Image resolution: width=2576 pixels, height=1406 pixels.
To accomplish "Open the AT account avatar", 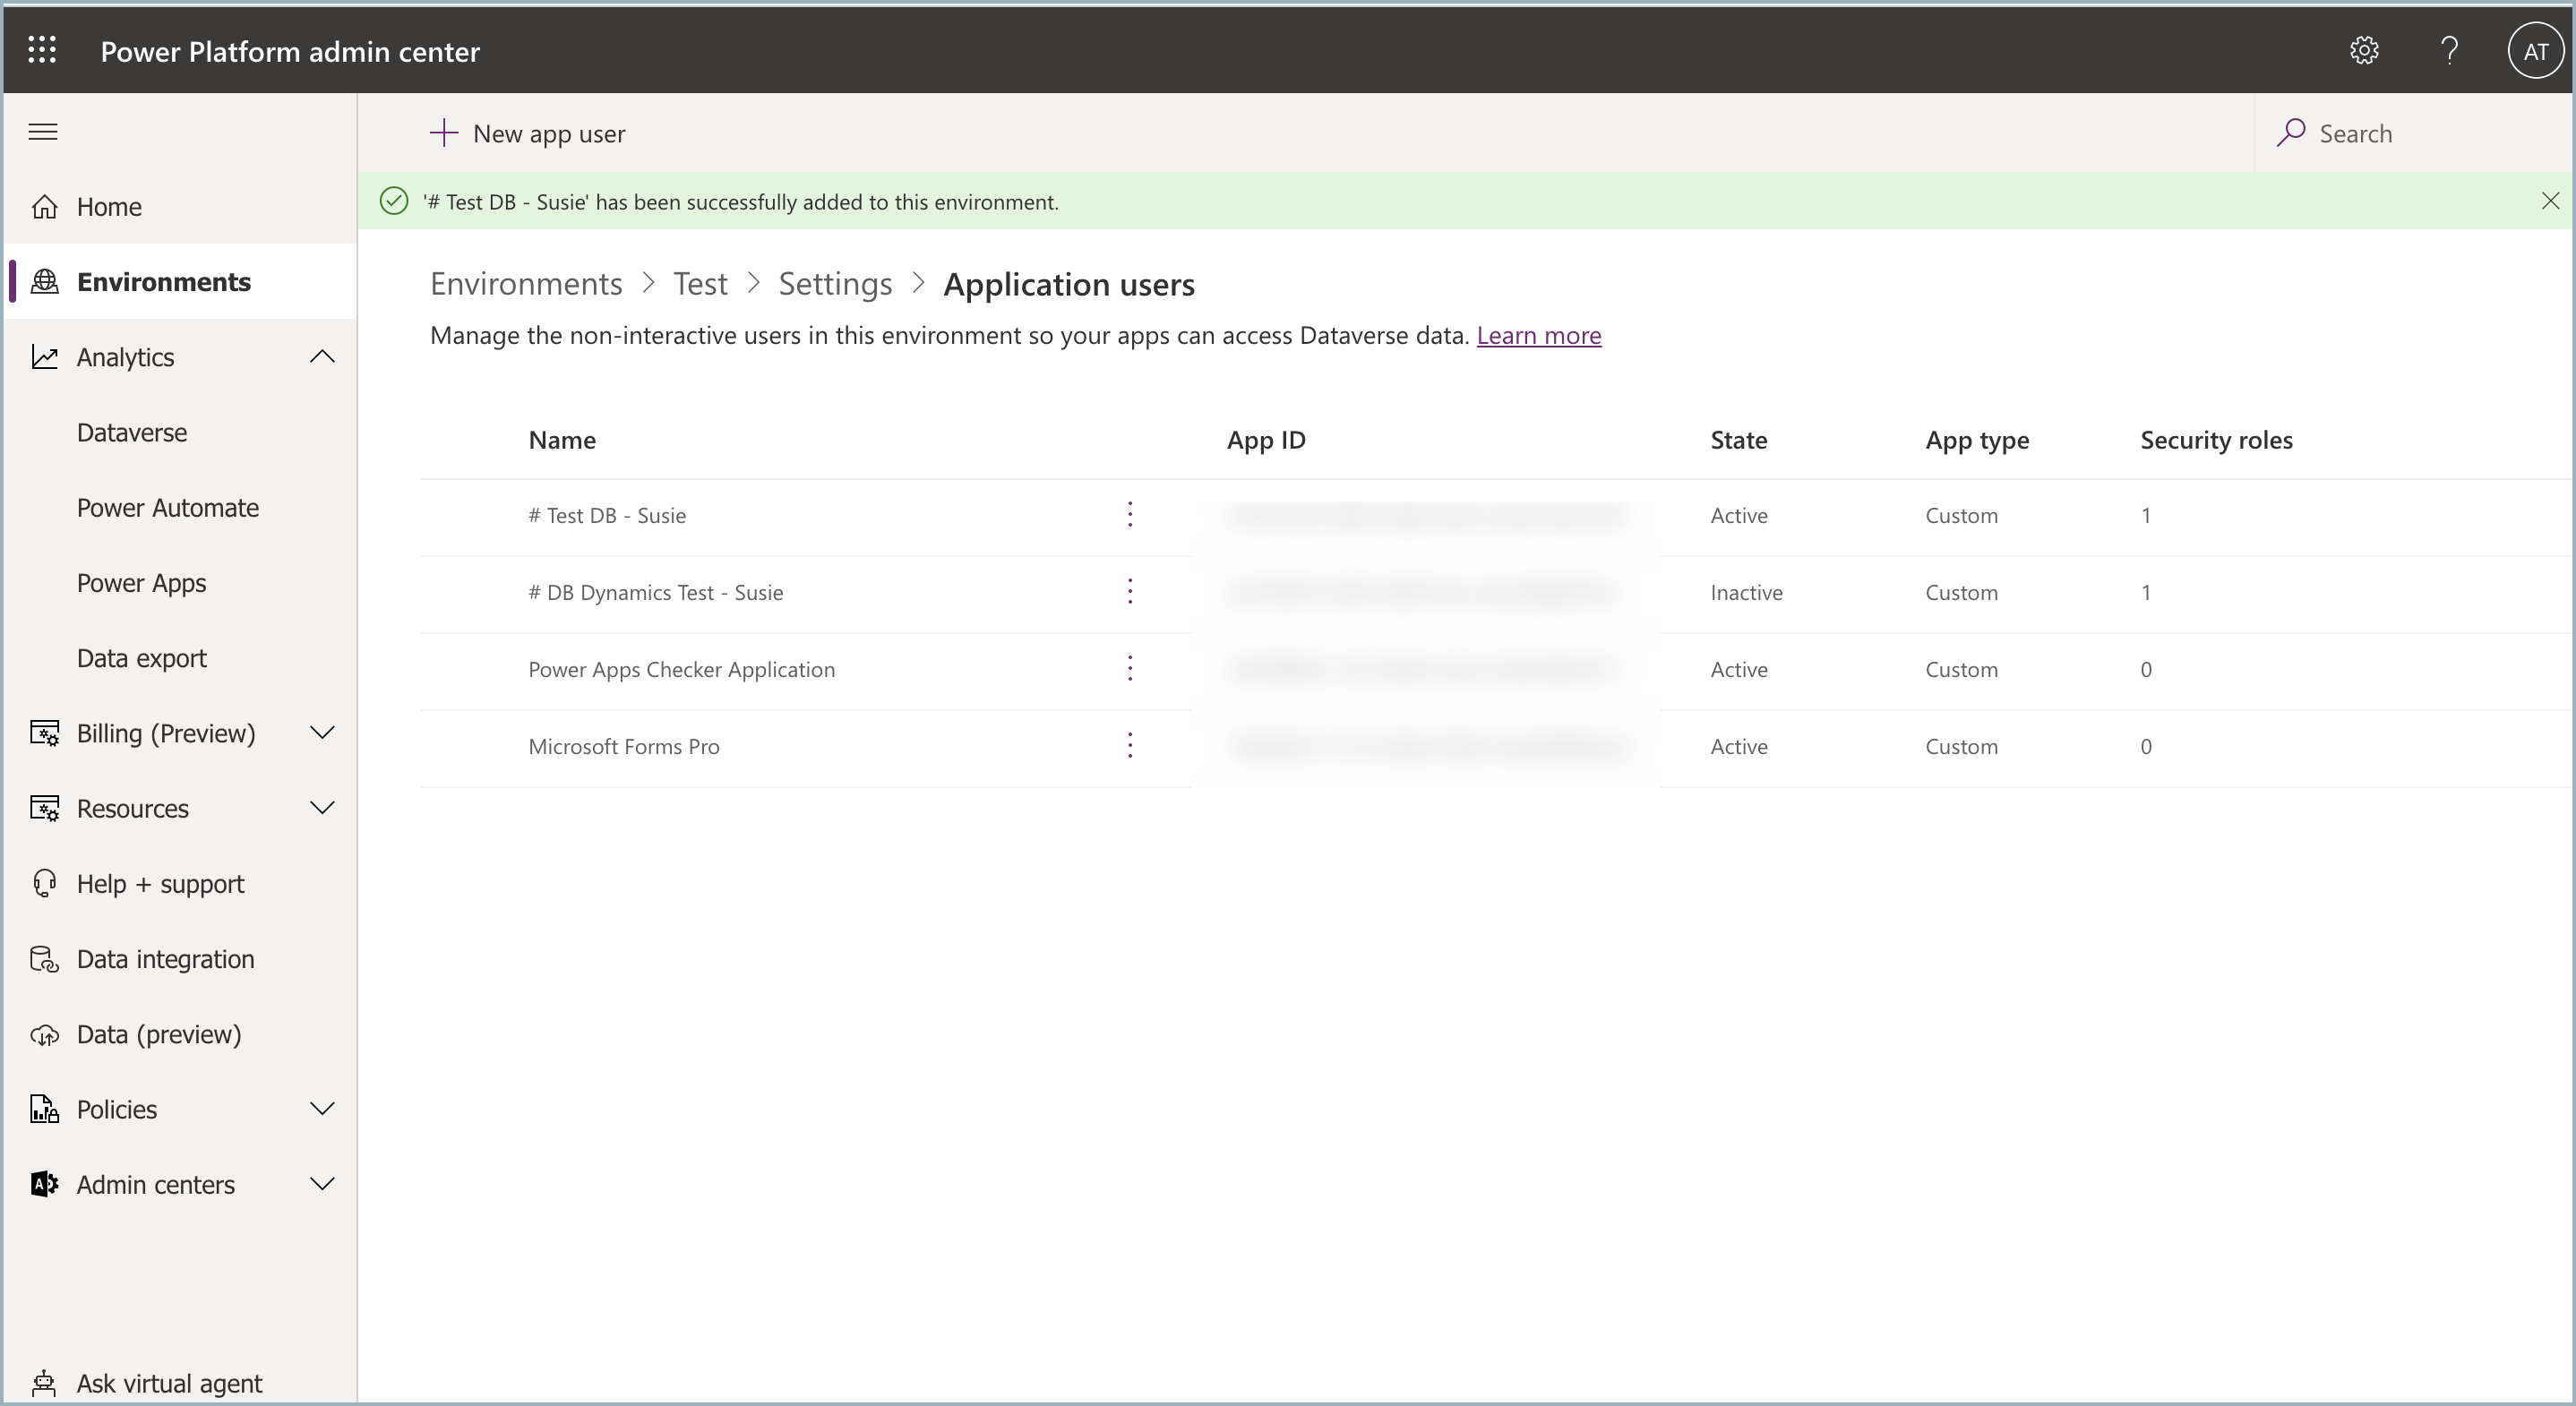I will [2535, 51].
